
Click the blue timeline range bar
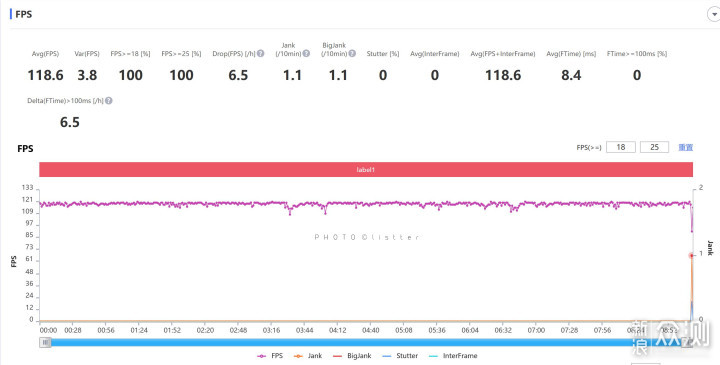(x=366, y=343)
